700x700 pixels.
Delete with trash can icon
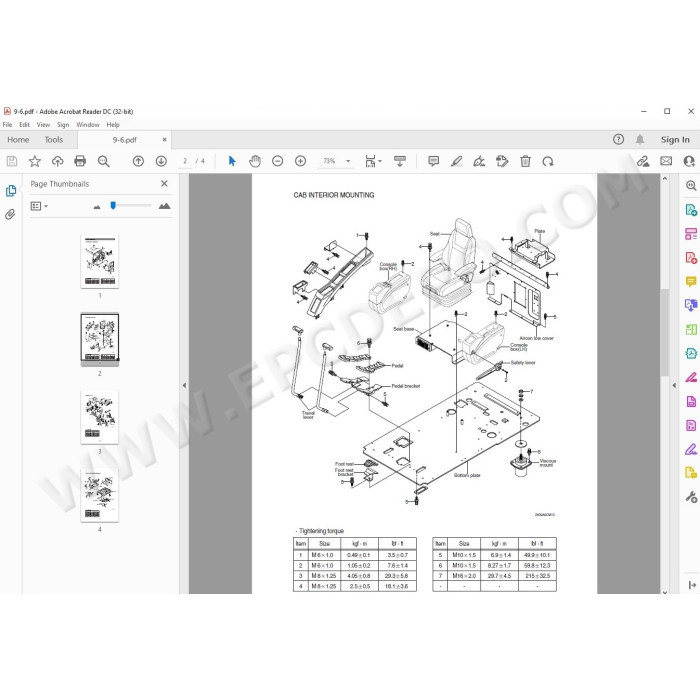pyautogui.click(x=525, y=161)
